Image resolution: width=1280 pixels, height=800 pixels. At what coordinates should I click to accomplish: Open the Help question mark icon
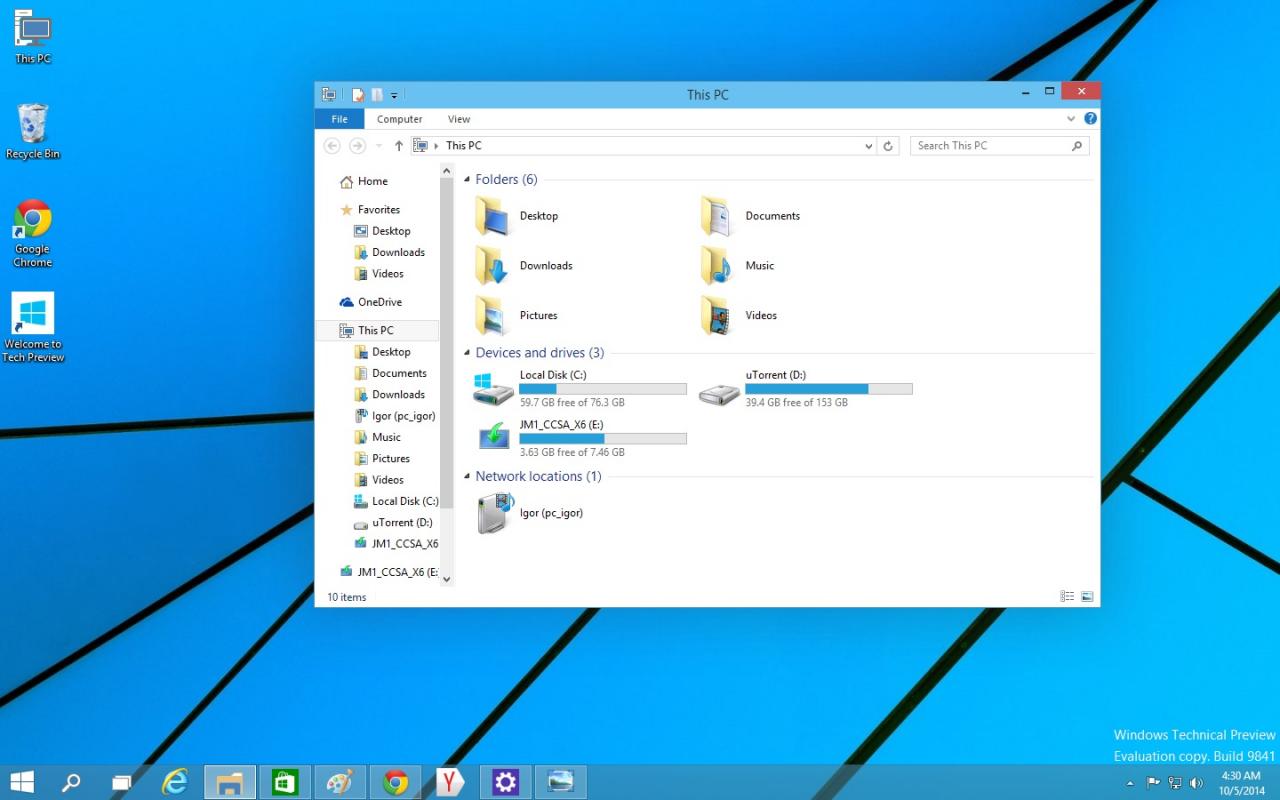tap(1090, 119)
